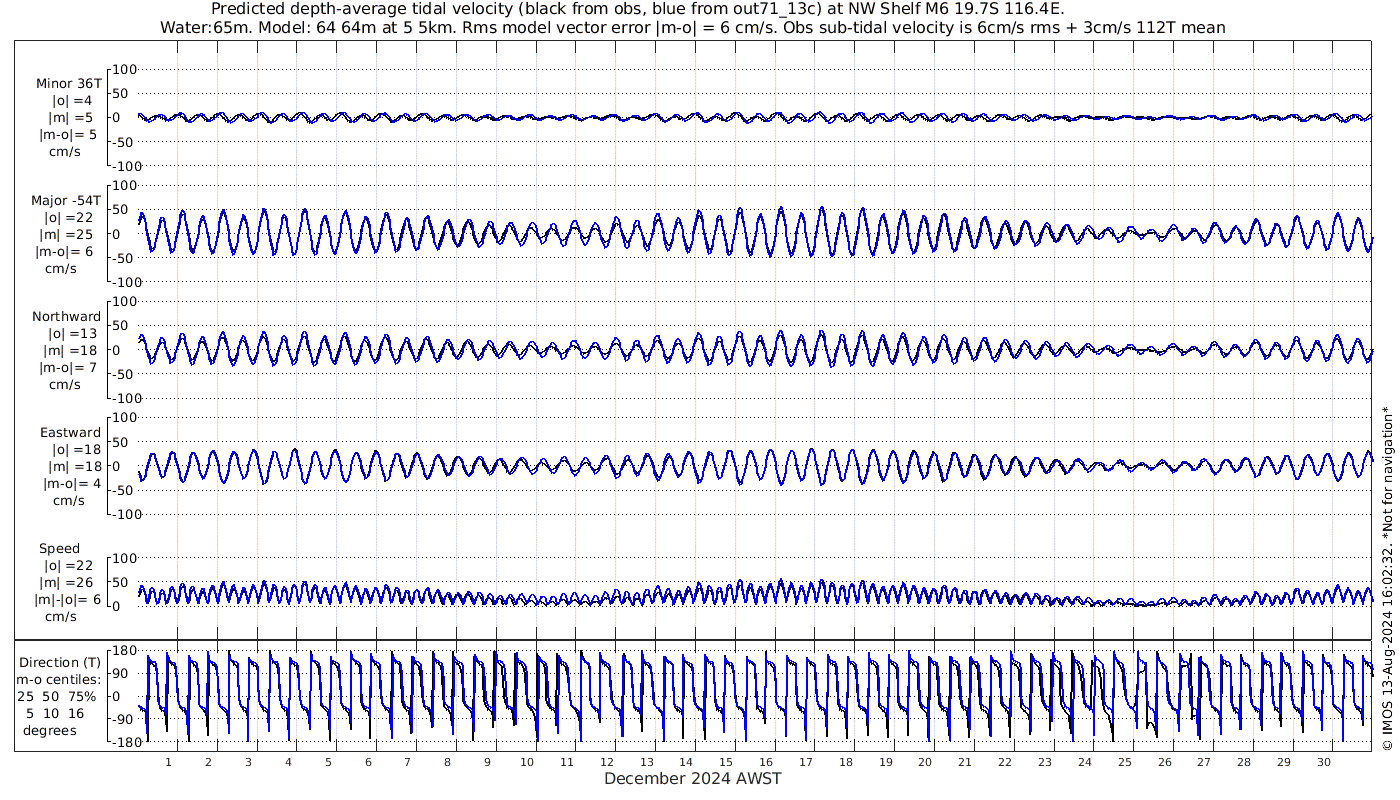Click '|m-o|= 4' in Eastward panel

click(72, 483)
